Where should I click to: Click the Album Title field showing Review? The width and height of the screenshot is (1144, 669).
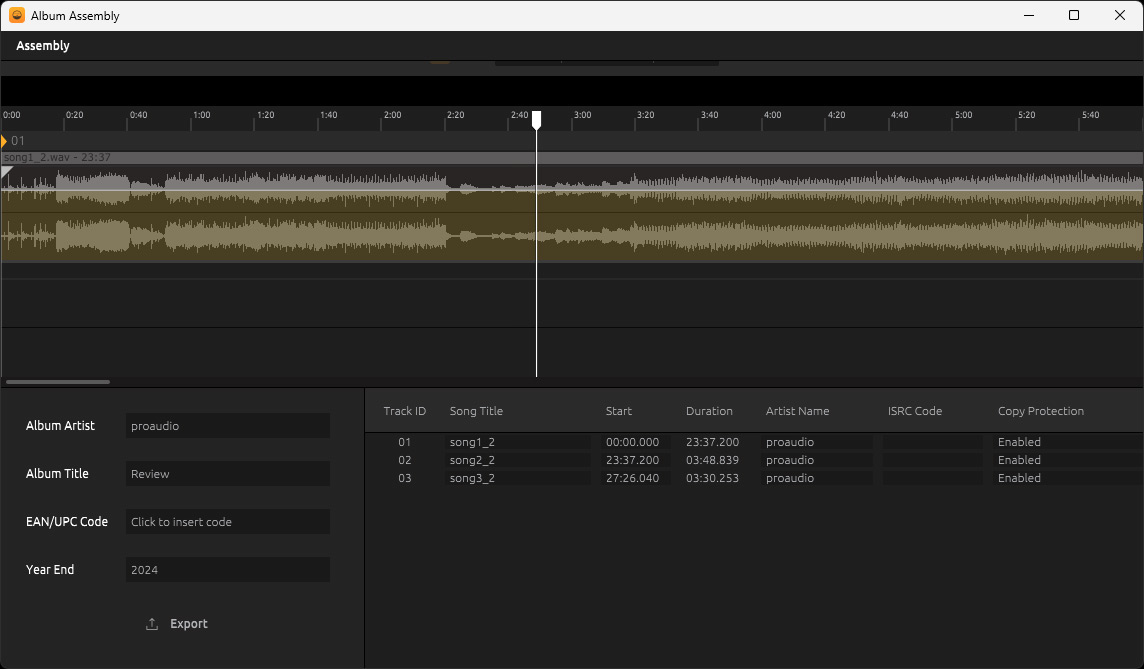tap(227, 474)
